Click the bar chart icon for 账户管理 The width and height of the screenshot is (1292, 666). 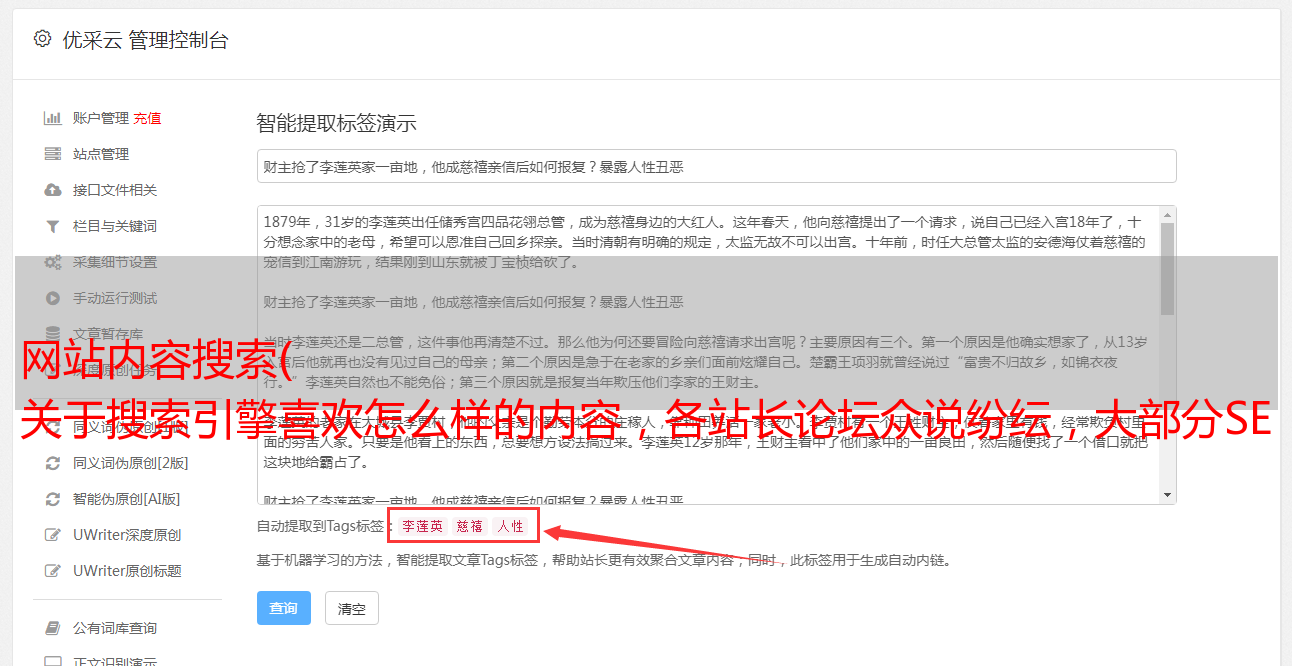[x=53, y=118]
